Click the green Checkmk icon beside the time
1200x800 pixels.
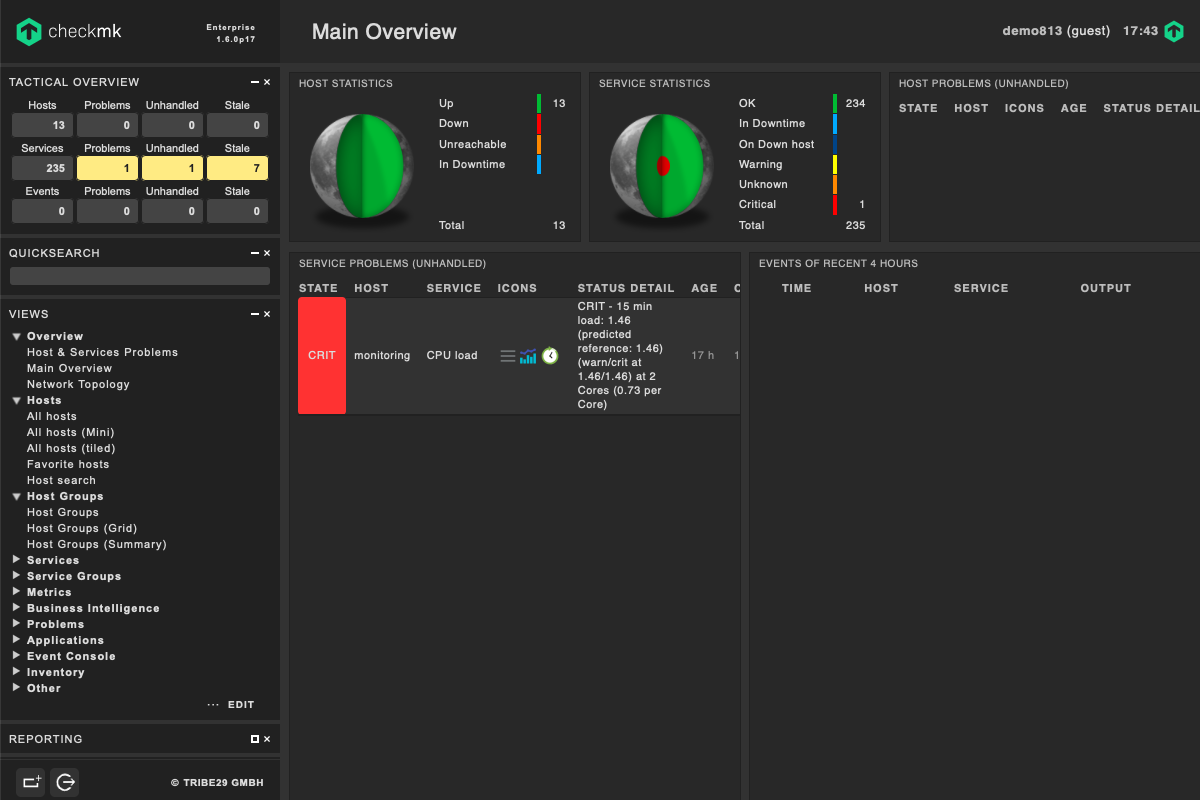pyautogui.click(x=1174, y=32)
